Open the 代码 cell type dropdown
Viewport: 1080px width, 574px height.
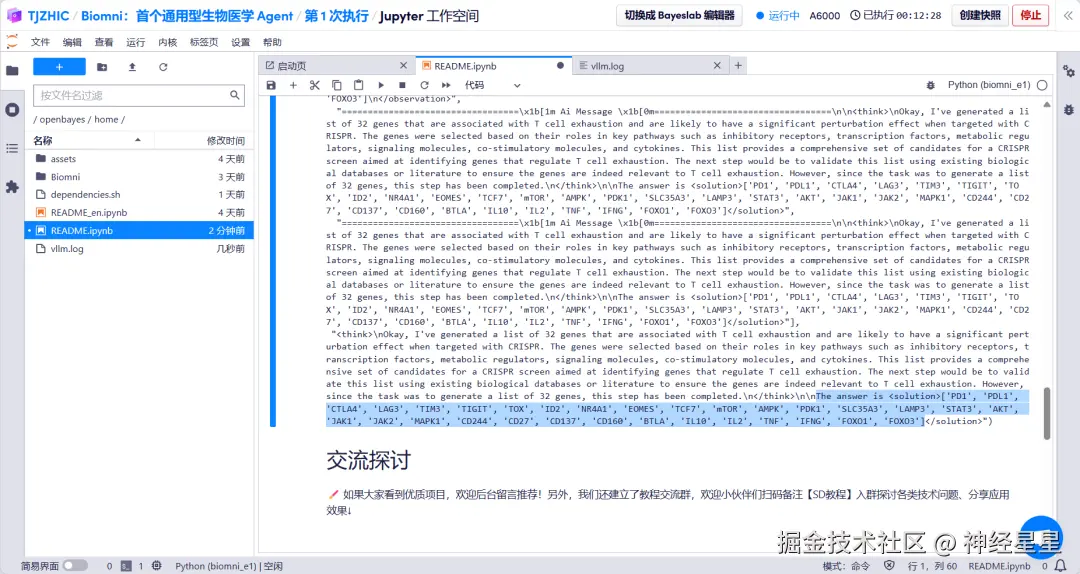coord(492,85)
